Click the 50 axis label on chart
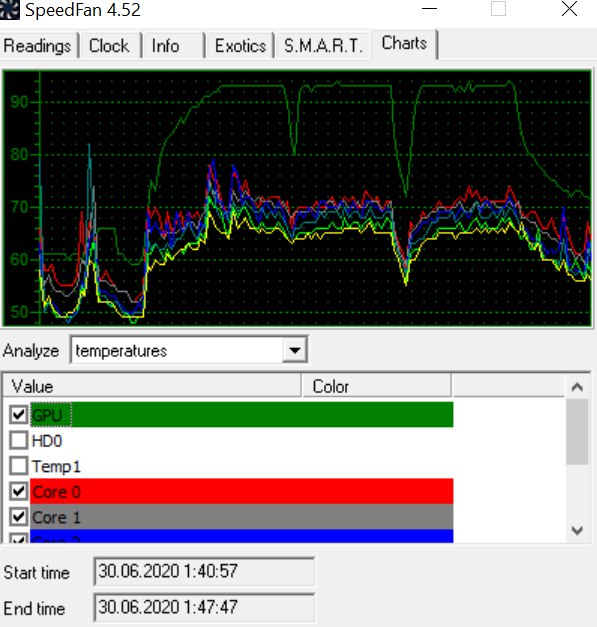This screenshot has height=627, width=597. (19, 312)
